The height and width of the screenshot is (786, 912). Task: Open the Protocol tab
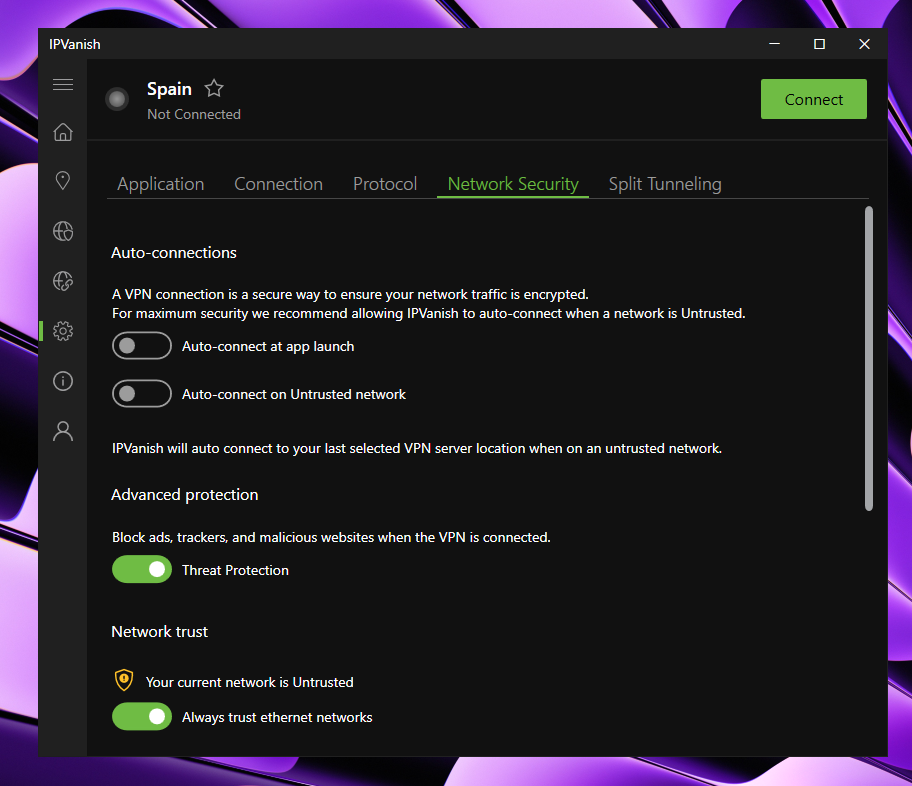(x=385, y=184)
